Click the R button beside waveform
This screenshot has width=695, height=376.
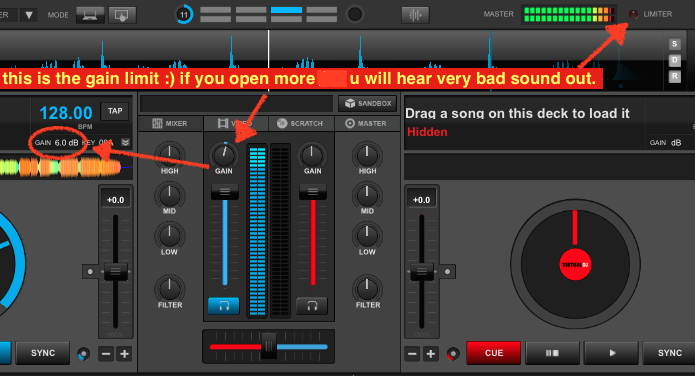pyautogui.click(x=674, y=76)
